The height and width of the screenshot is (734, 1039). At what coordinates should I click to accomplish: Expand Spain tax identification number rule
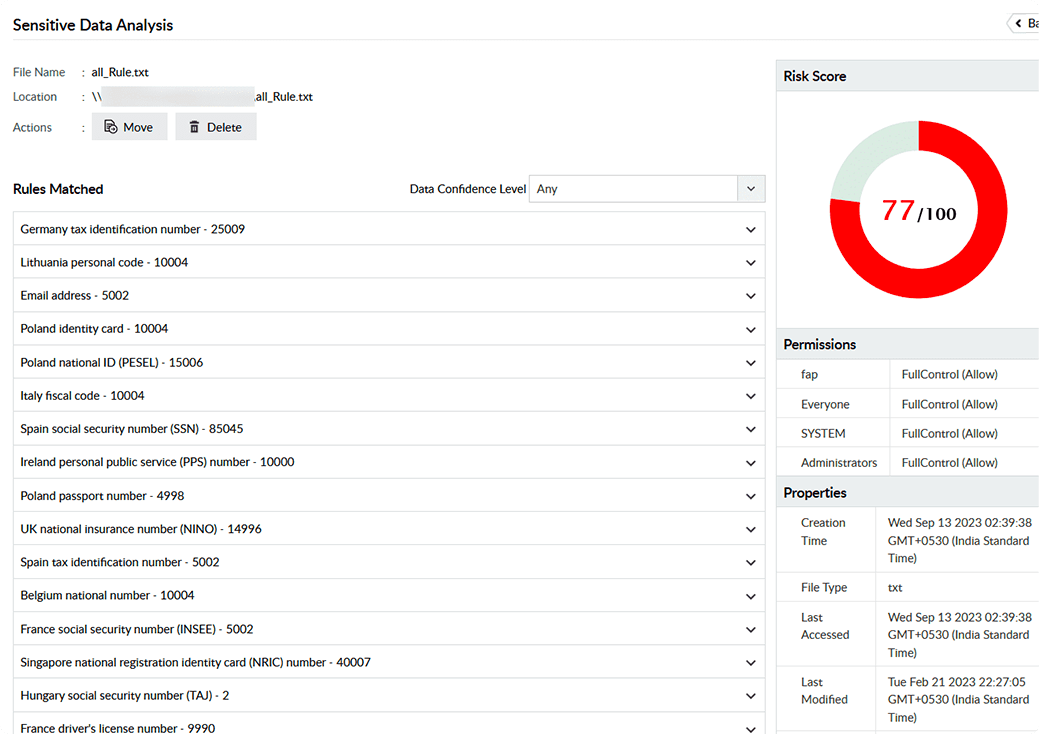click(389, 562)
